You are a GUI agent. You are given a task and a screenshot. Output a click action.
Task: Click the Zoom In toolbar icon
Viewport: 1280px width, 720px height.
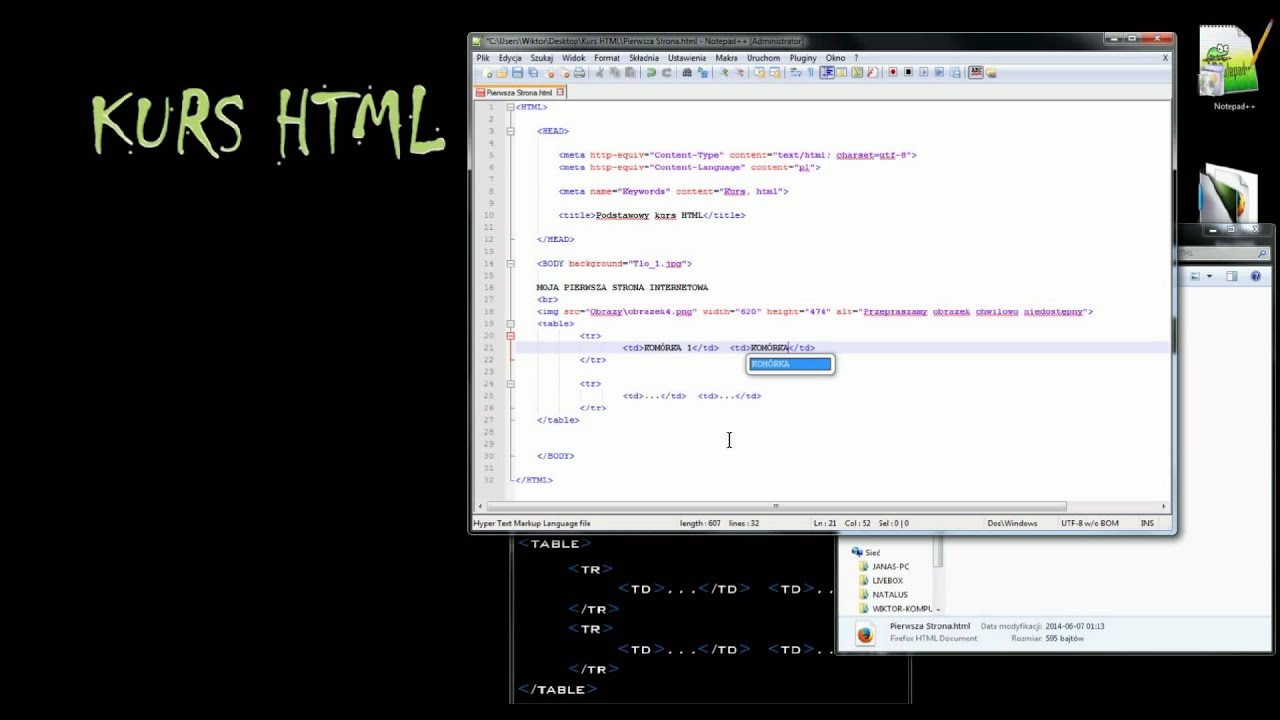tap(723, 72)
